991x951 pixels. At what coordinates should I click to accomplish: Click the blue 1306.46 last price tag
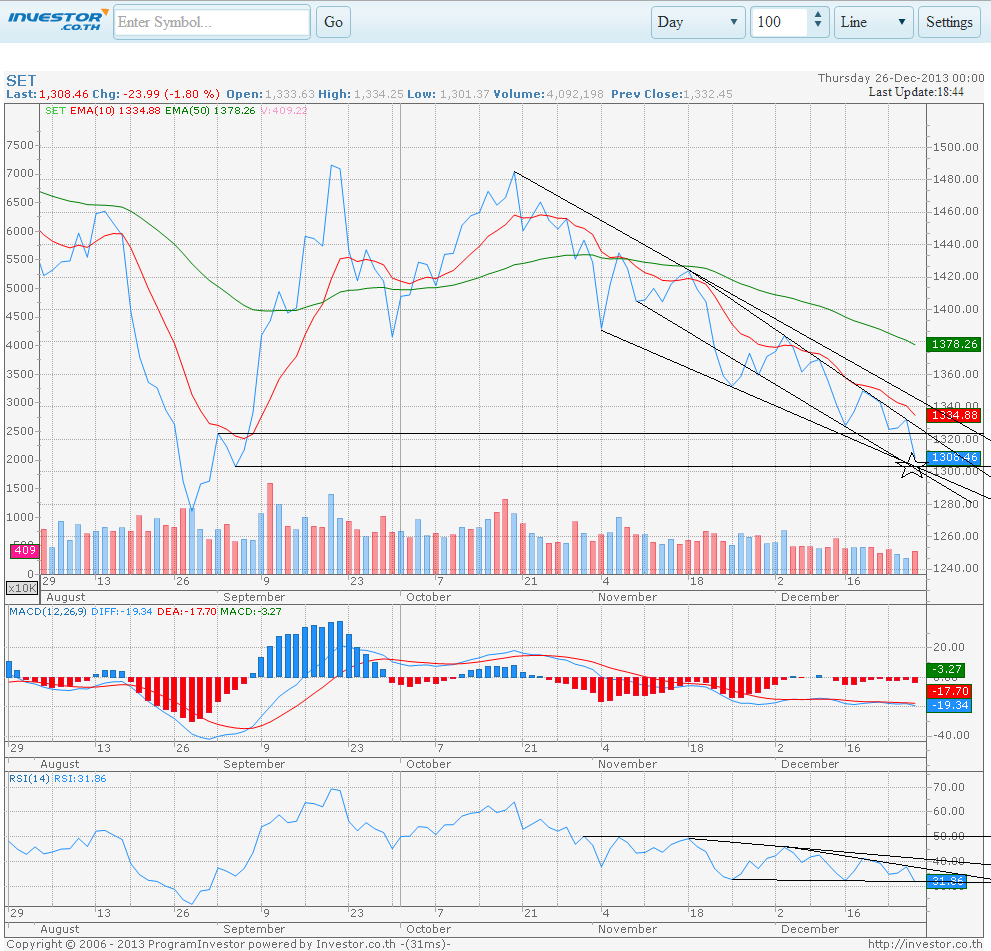[x=953, y=457]
